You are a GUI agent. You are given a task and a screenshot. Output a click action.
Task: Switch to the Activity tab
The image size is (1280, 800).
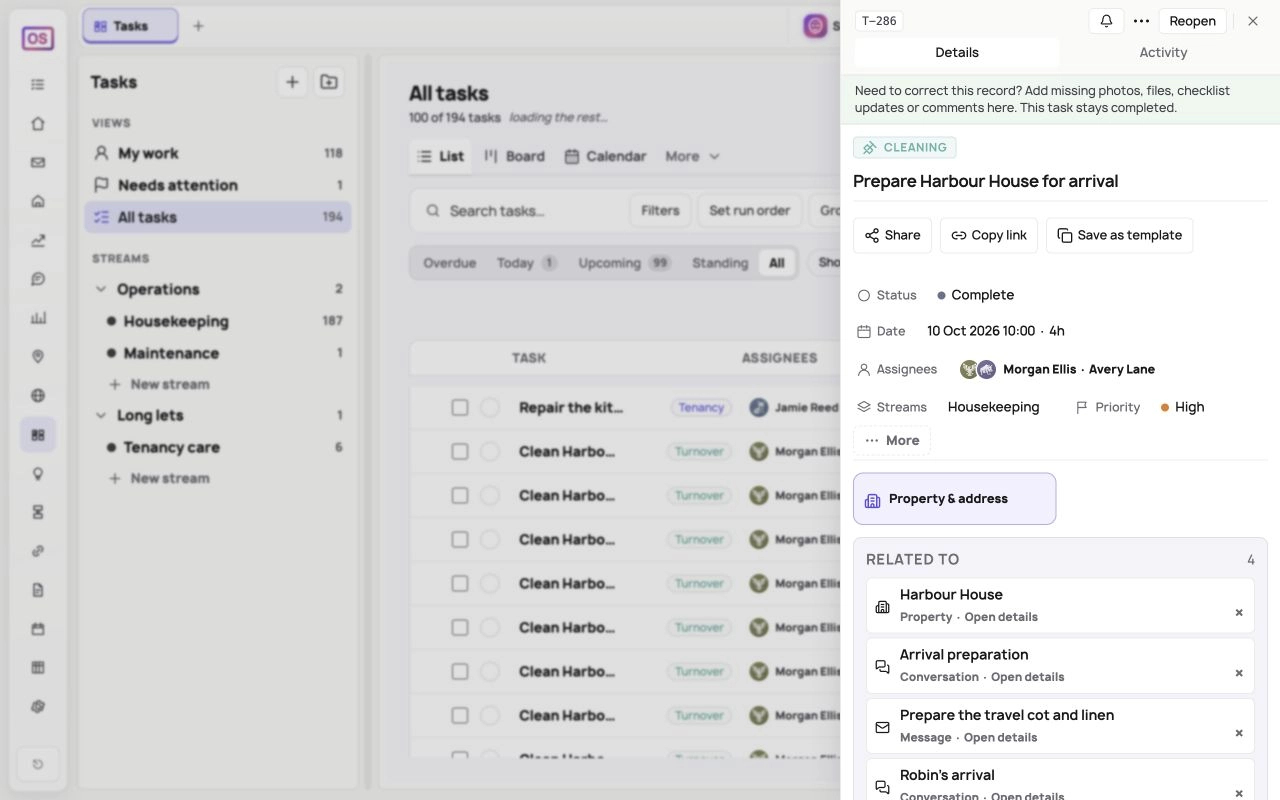[1163, 53]
